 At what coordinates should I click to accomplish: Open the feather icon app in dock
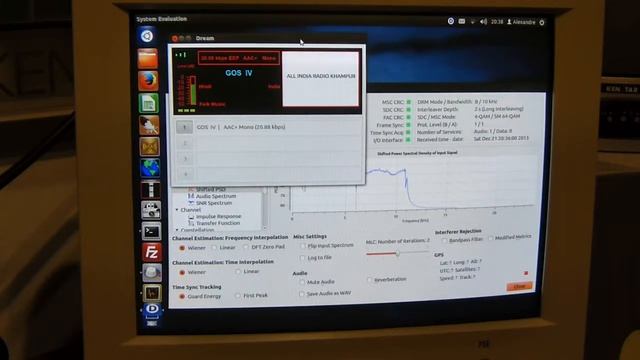[x=149, y=125]
